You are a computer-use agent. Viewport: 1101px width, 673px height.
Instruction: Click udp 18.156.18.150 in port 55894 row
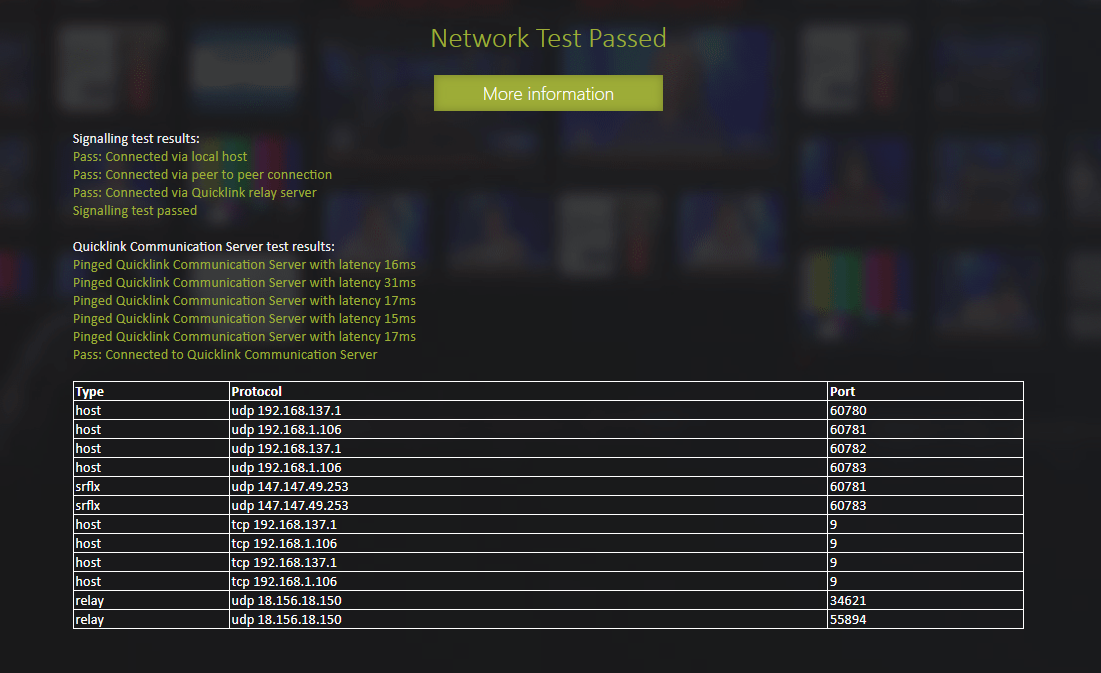coord(528,620)
